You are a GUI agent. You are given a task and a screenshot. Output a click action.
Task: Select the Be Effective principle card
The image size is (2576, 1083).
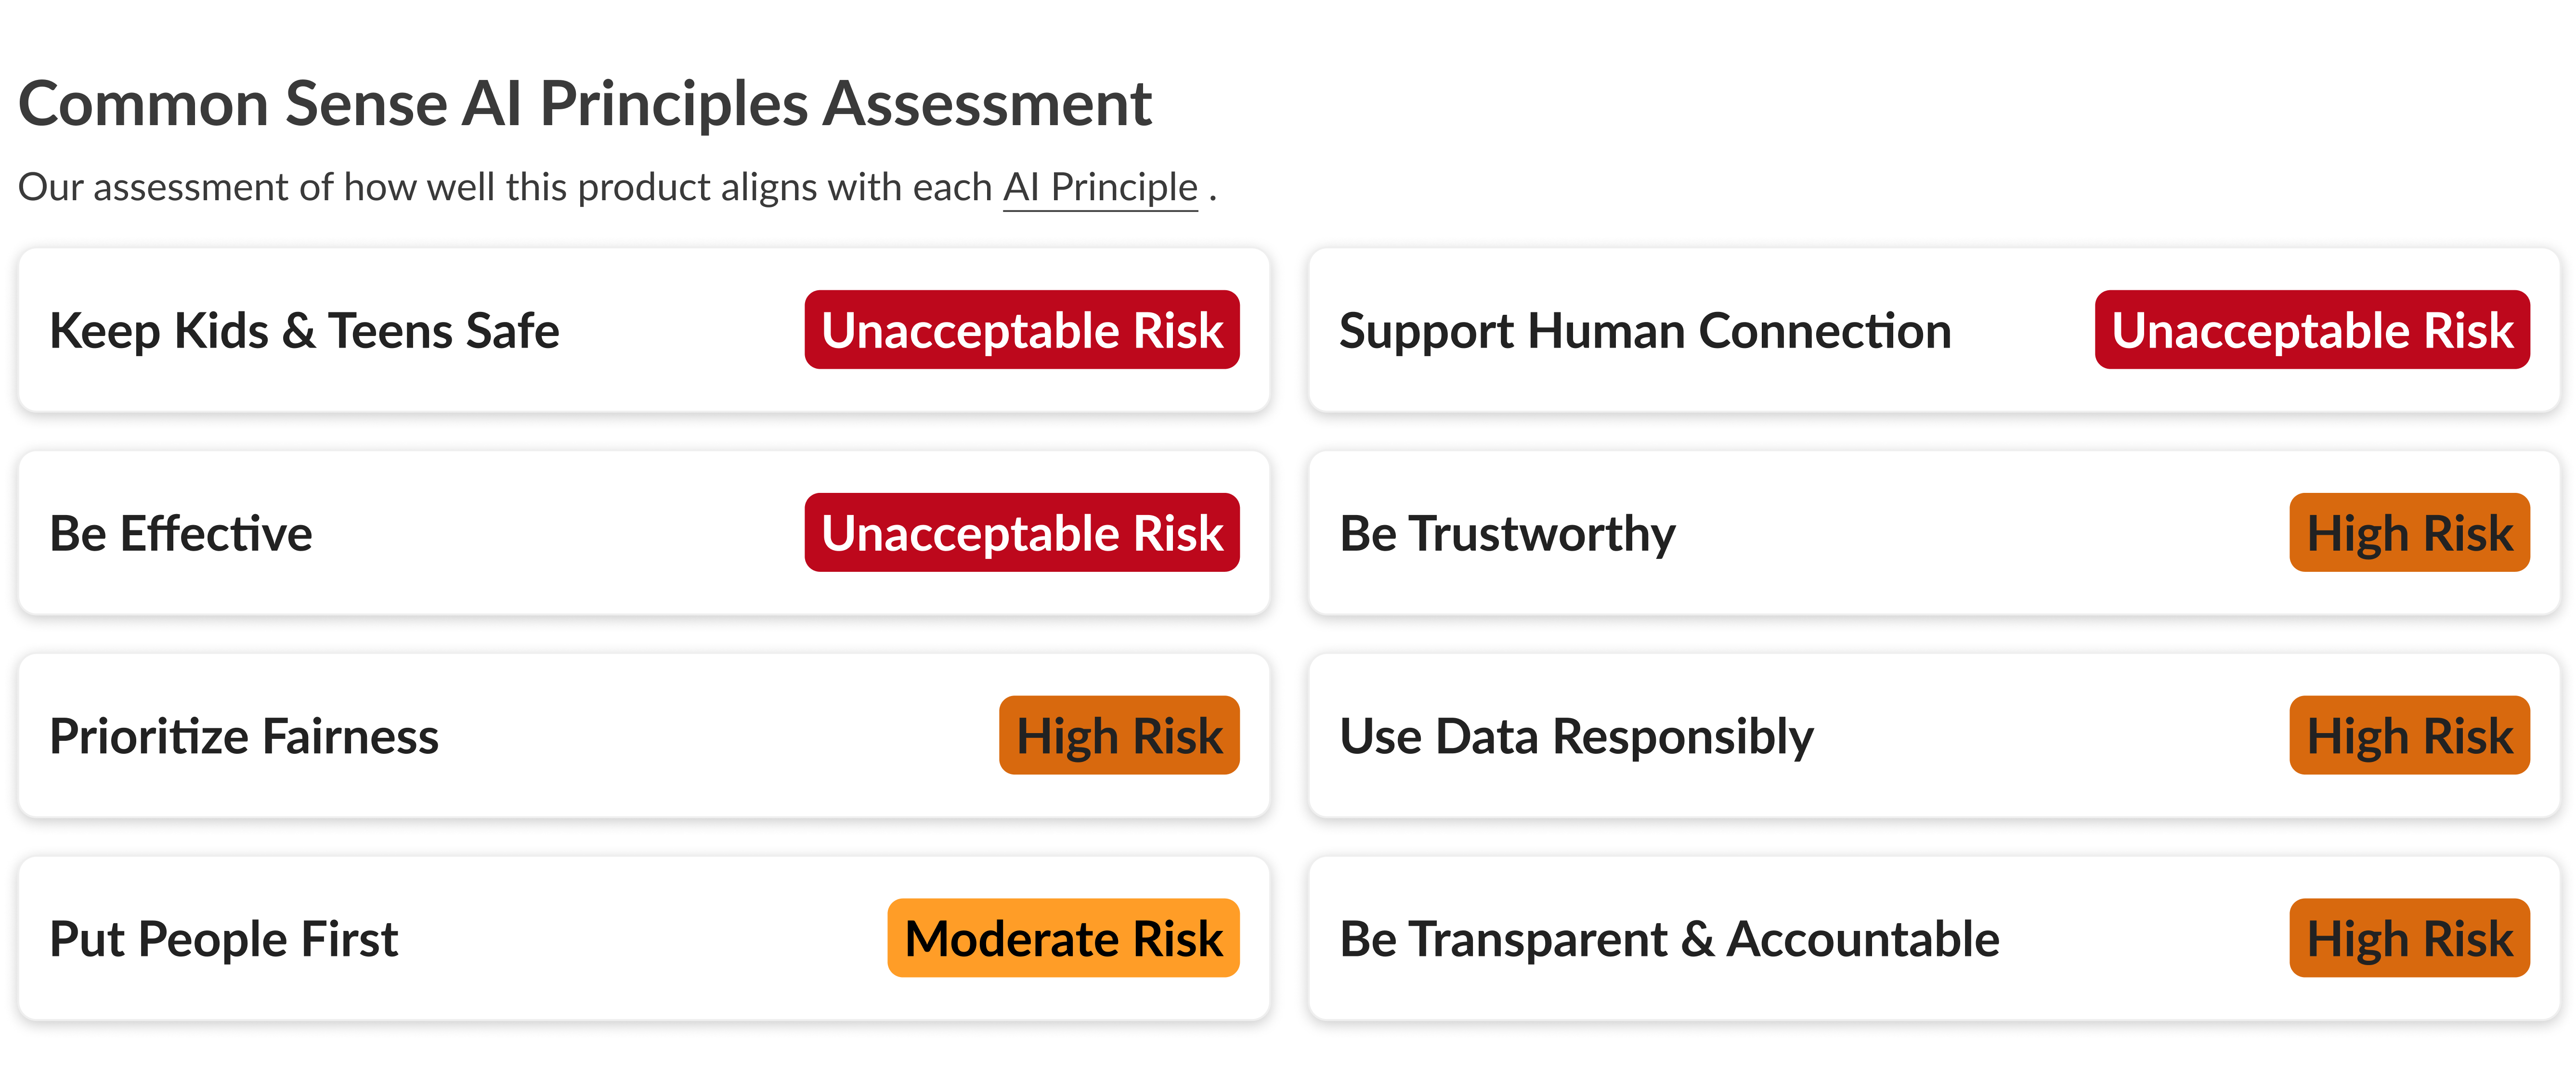[x=644, y=533]
